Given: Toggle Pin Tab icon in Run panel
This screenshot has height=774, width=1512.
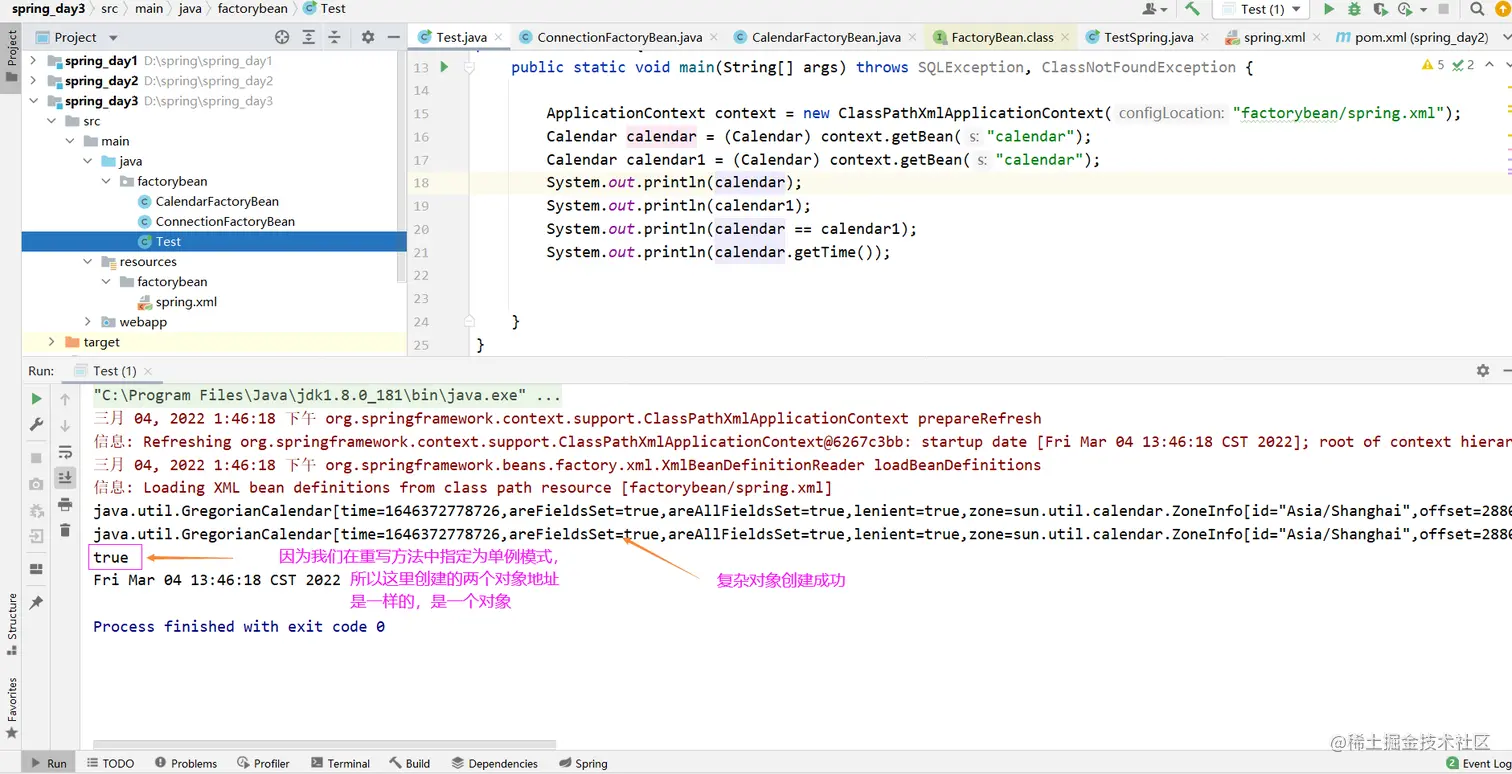Looking at the screenshot, I should pyautogui.click(x=37, y=603).
